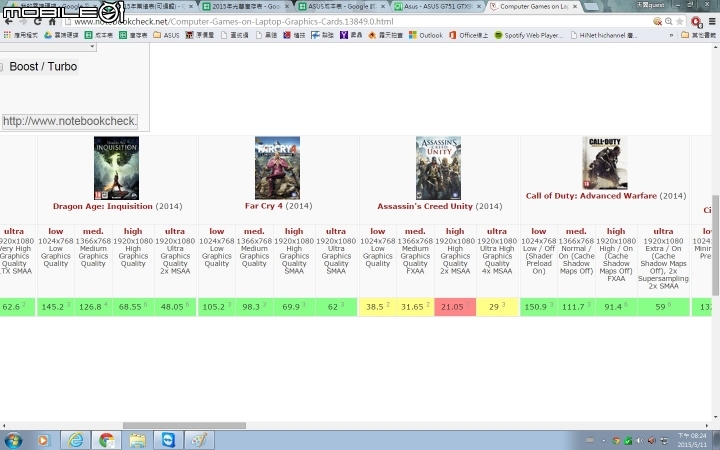Open media player icon in taskbar
Viewport: 720px width, 450px height.
[43, 441]
